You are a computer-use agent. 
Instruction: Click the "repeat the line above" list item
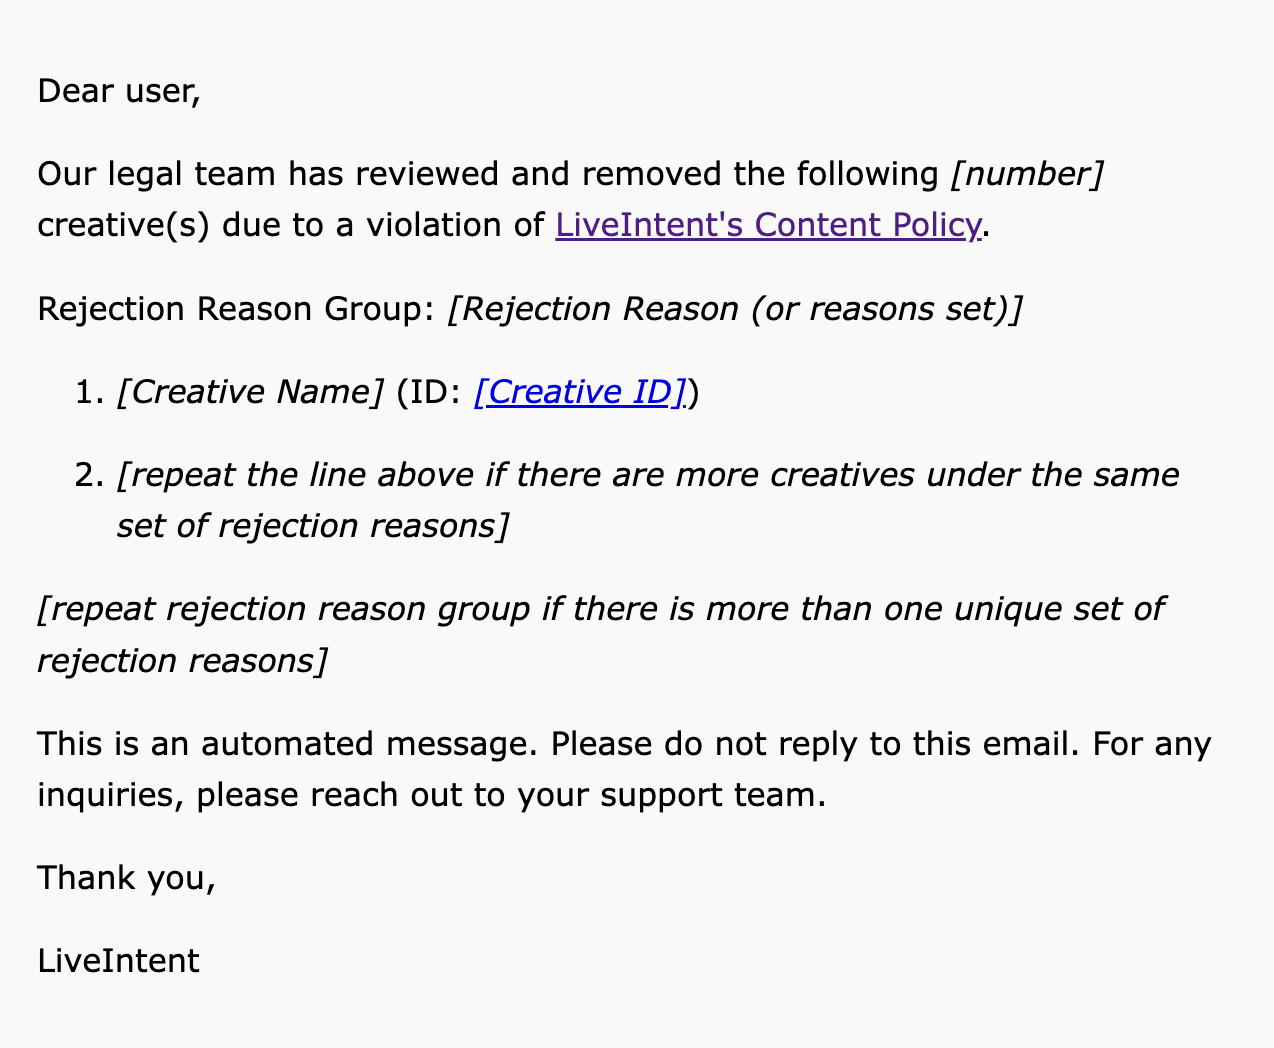point(647,475)
